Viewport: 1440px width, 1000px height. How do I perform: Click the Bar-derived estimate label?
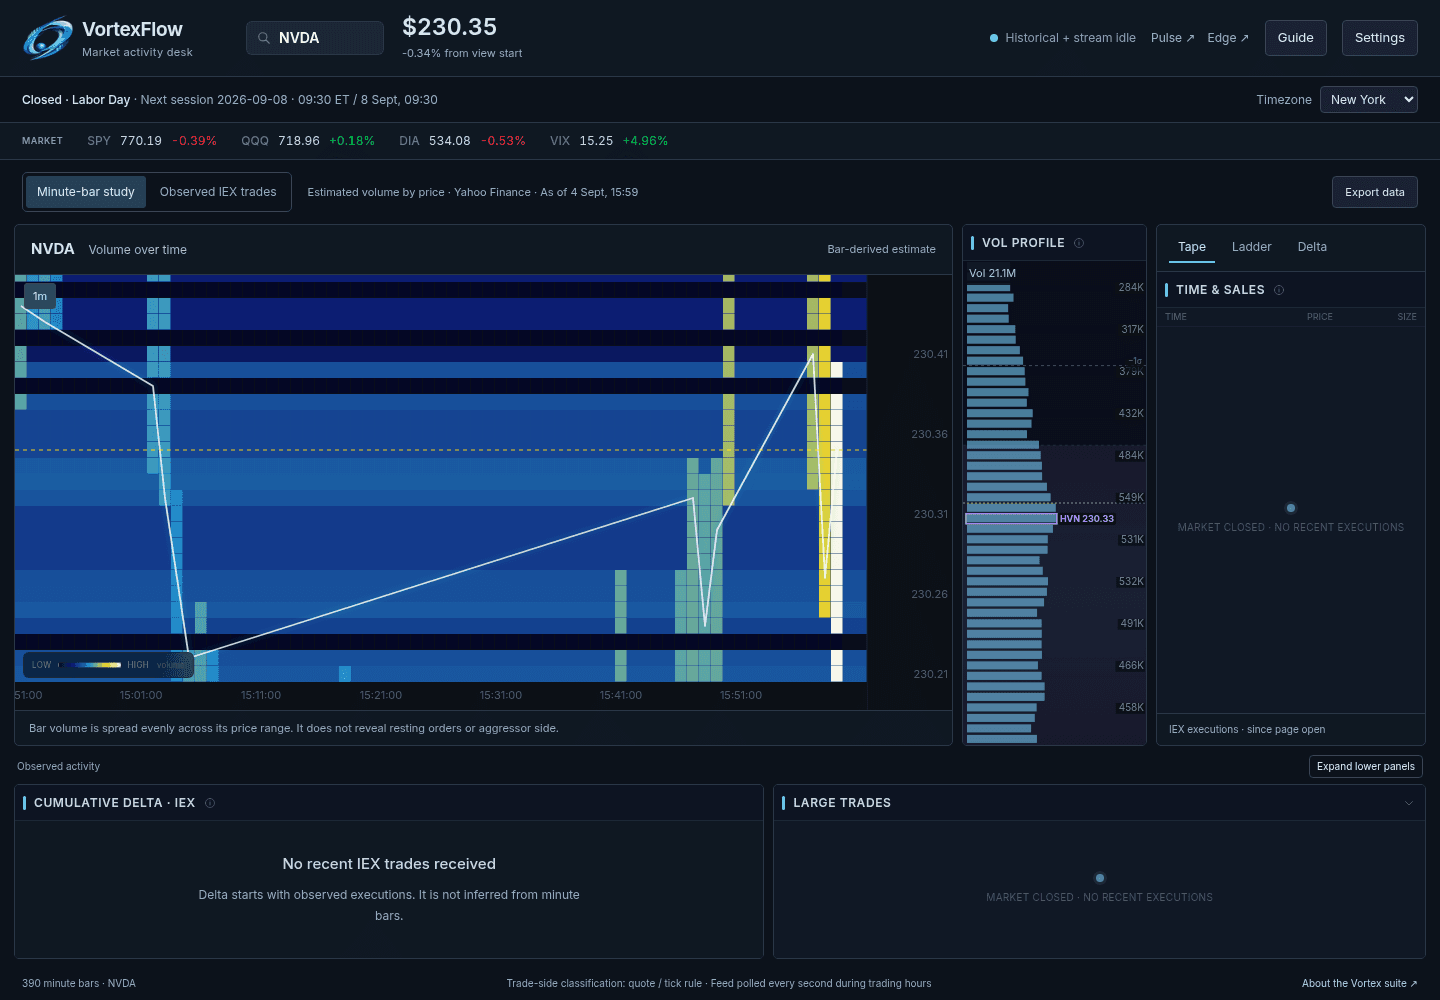(882, 249)
